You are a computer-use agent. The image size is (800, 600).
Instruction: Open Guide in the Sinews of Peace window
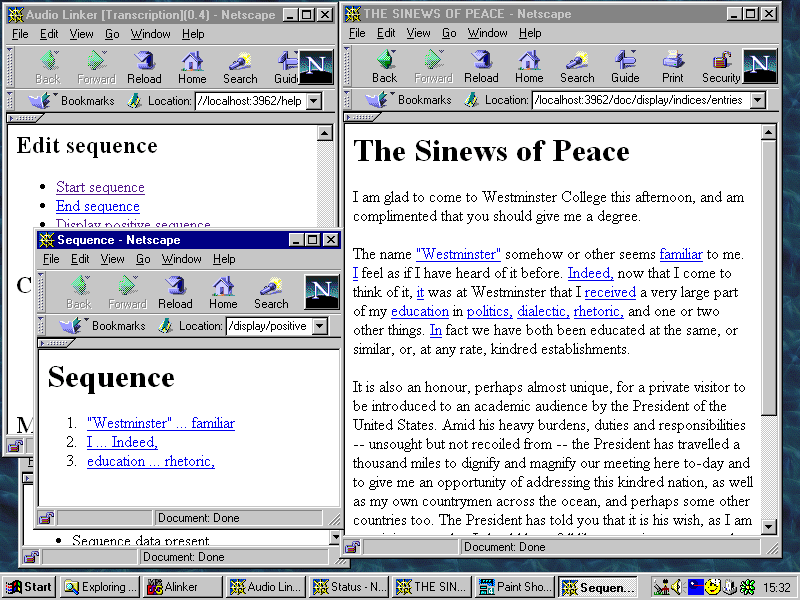point(625,66)
